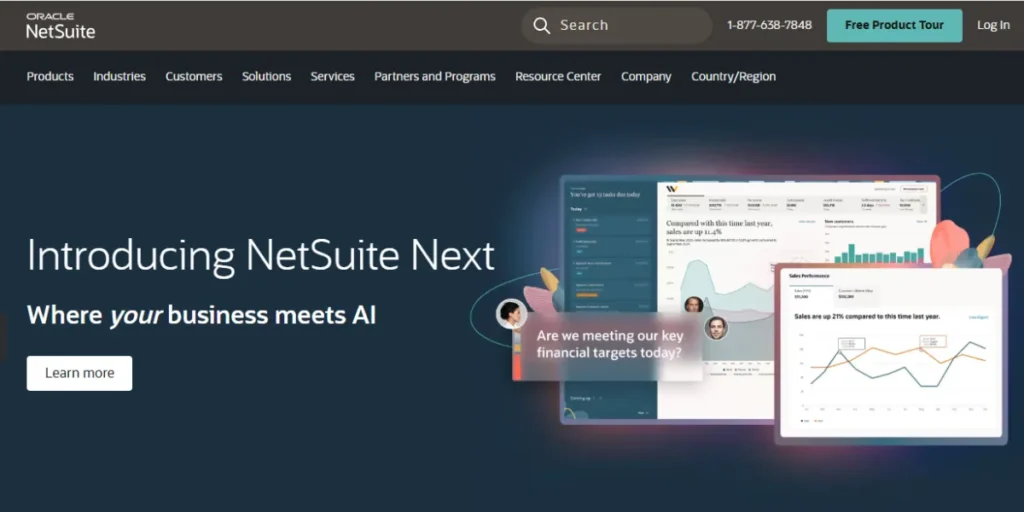Type in the Search field

tap(620, 26)
